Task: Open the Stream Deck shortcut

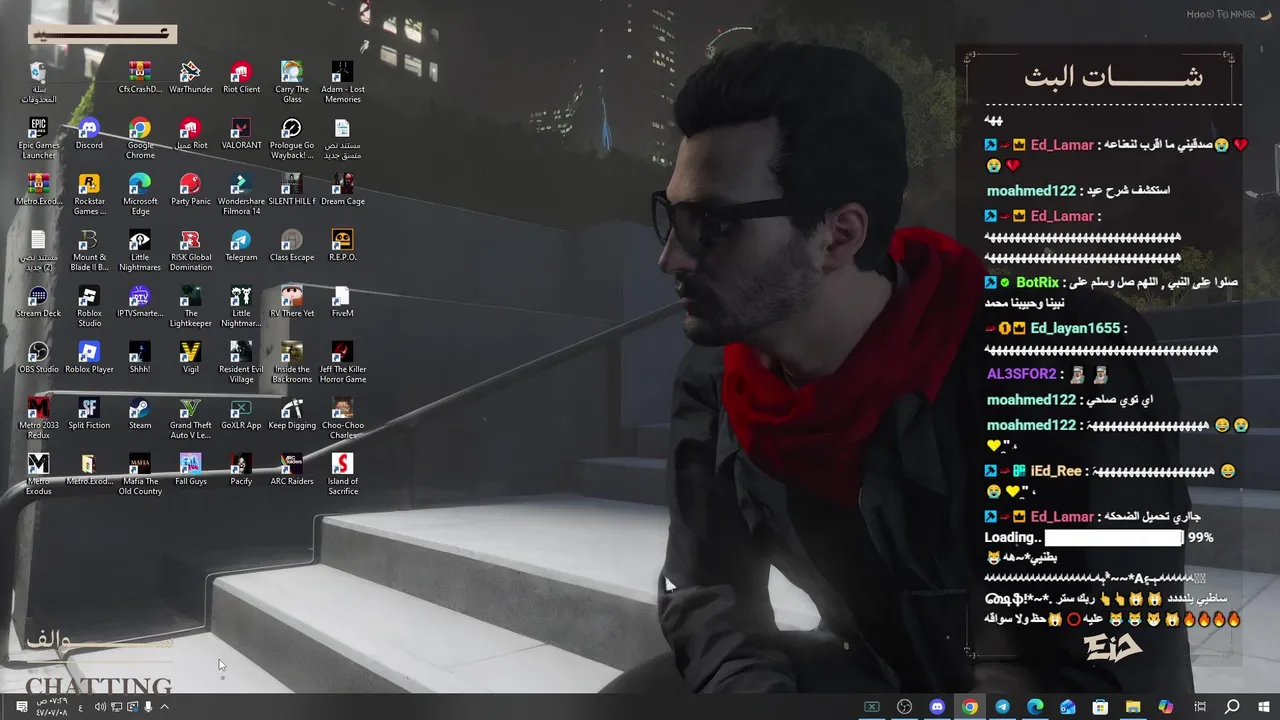Action: coord(38,301)
